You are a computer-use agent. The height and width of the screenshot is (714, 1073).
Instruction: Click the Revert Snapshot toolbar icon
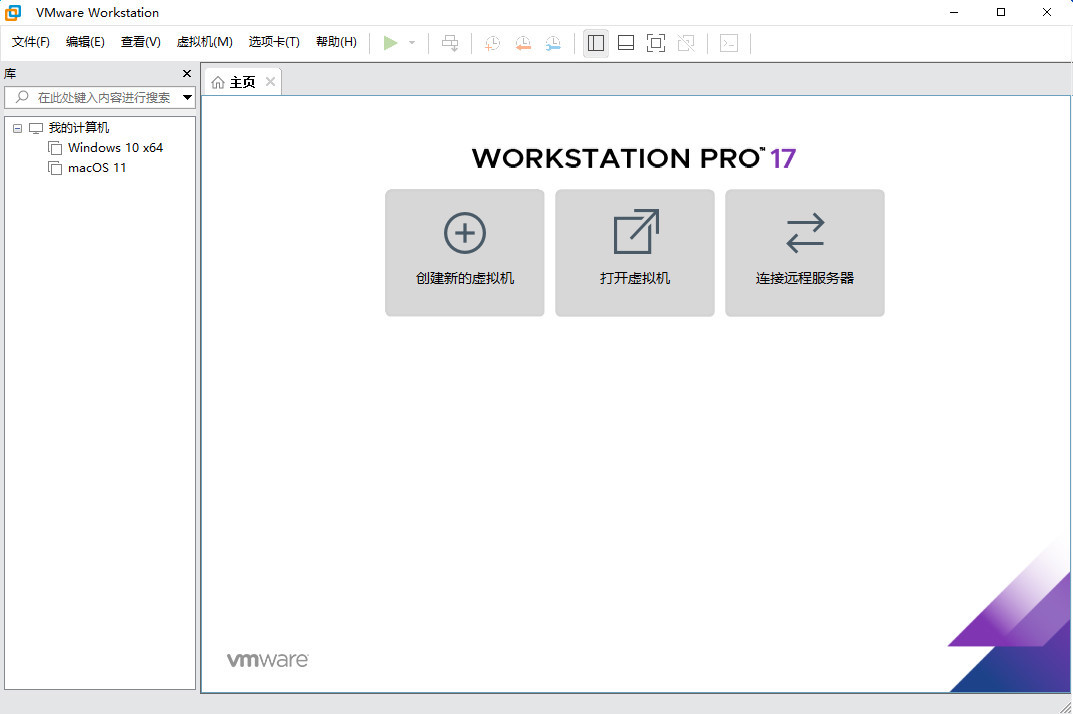[522, 43]
